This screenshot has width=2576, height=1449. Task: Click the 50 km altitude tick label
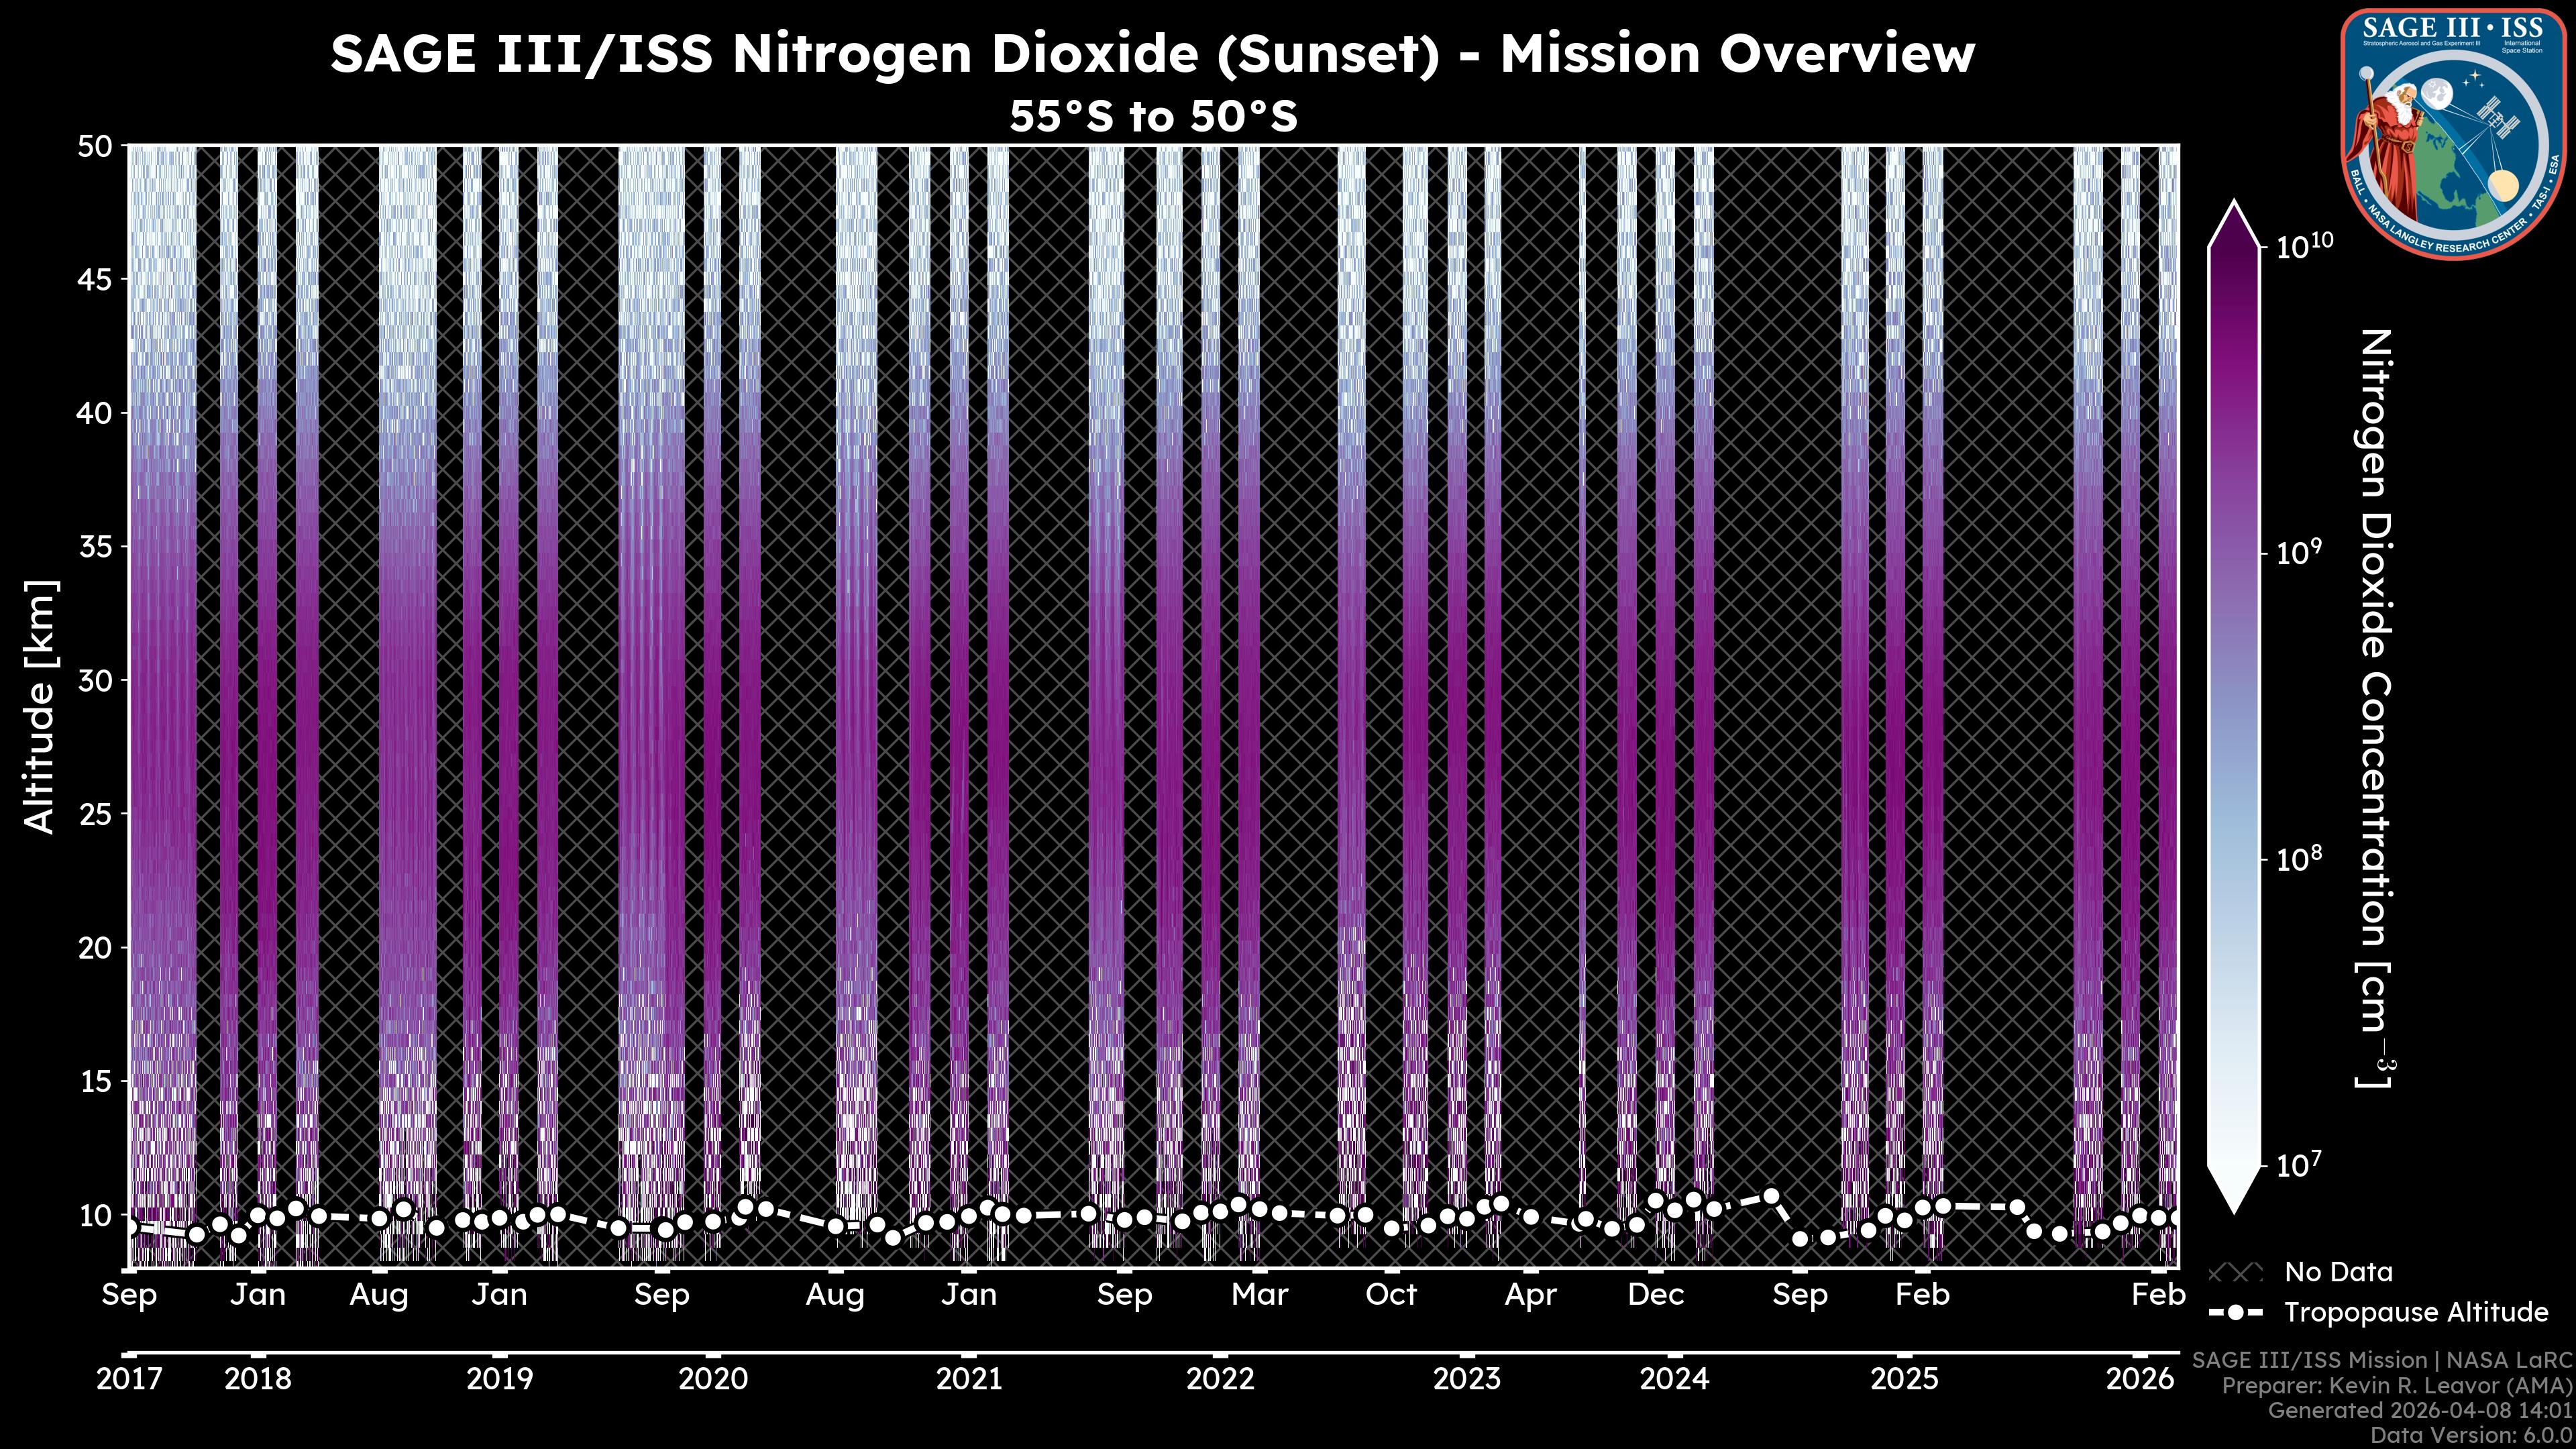point(94,147)
